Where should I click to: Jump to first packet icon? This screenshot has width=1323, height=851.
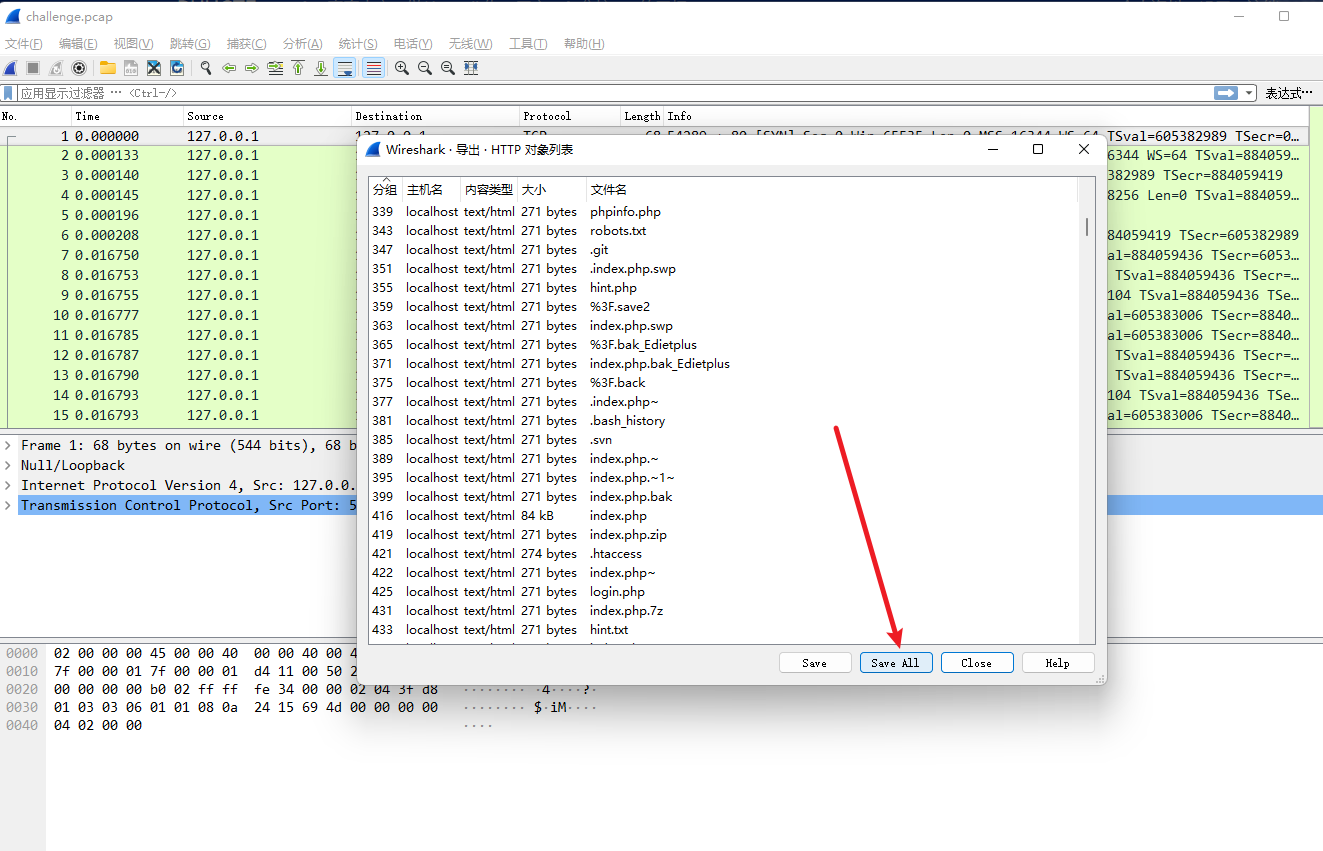298,68
